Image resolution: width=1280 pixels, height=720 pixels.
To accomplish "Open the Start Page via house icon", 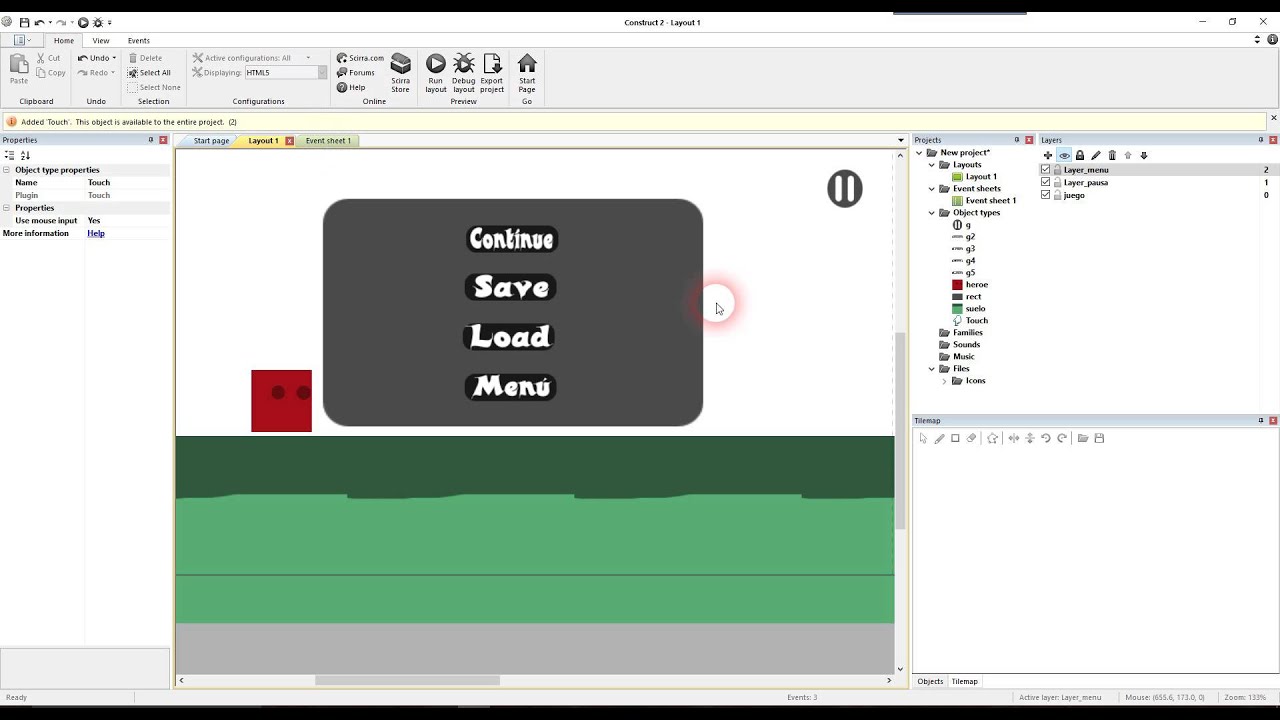I will 527,65.
